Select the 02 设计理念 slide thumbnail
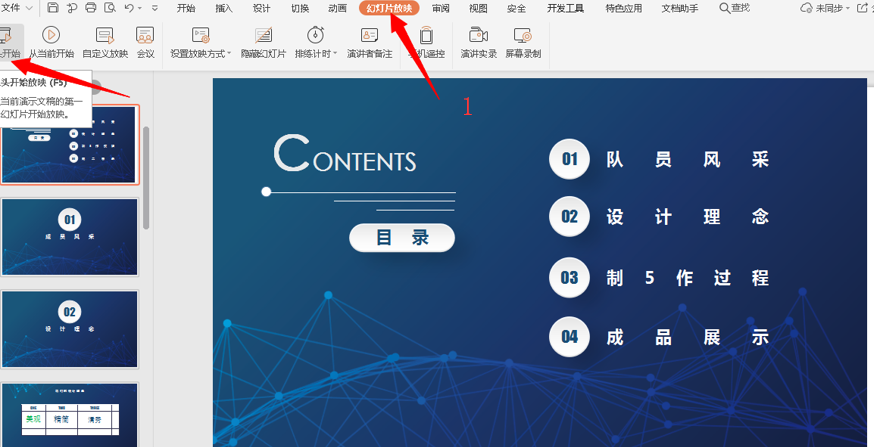Viewport: 874px width, 447px height. pos(70,329)
